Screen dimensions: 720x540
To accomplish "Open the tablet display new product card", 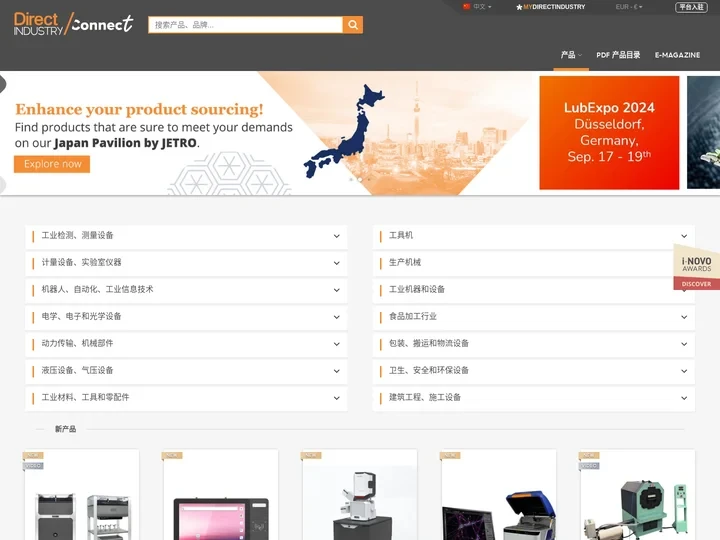I will pyautogui.click(x=220, y=495).
